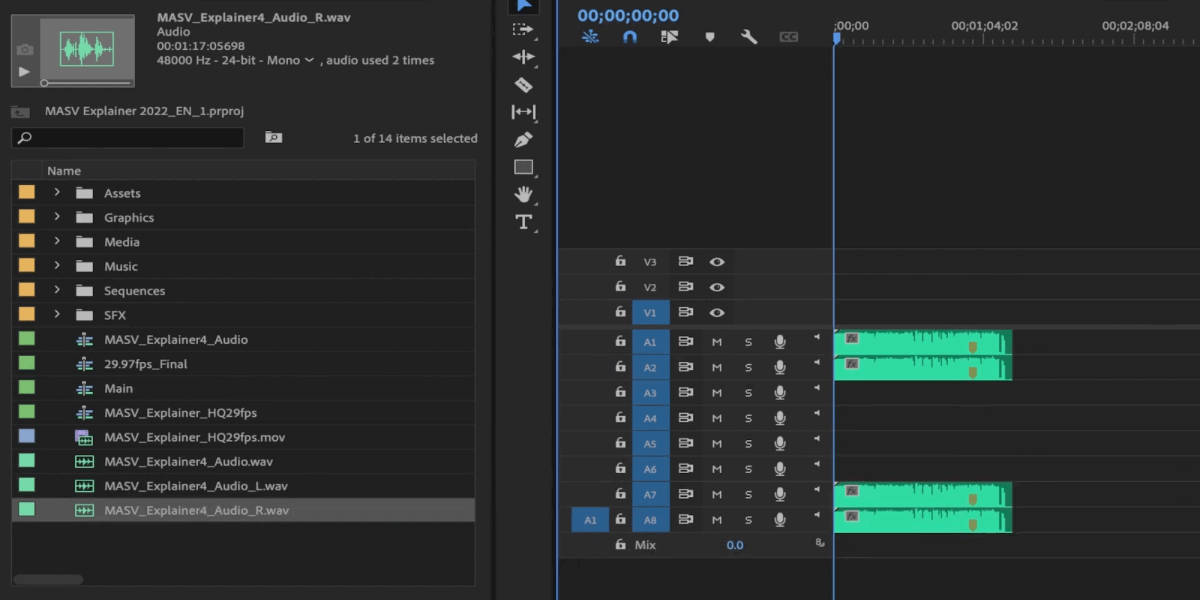The height and width of the screenshot is (600, 1200).
Task: Select MASV_Explainer4_Audio_L.wav in project list
Action: pyautogui.click(x=195, y=486)
